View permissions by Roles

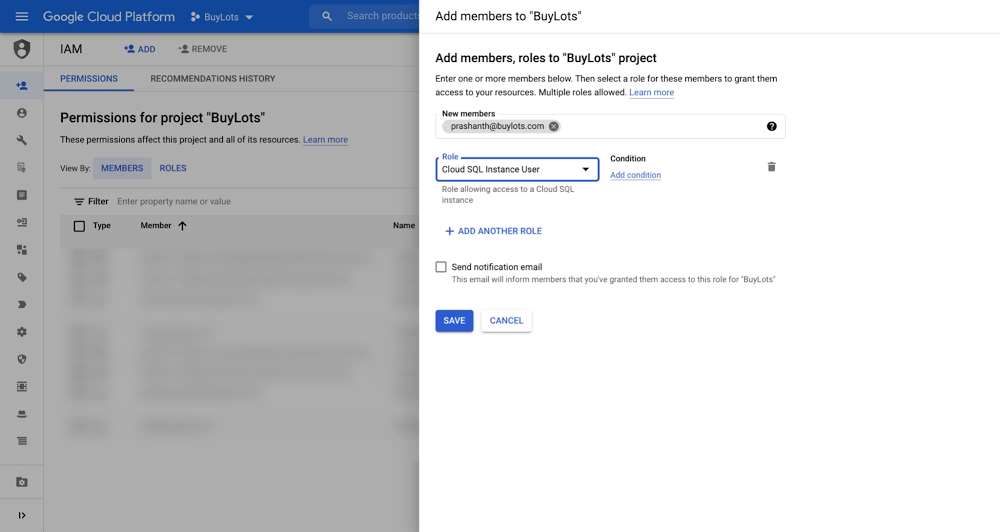point(173,168)
